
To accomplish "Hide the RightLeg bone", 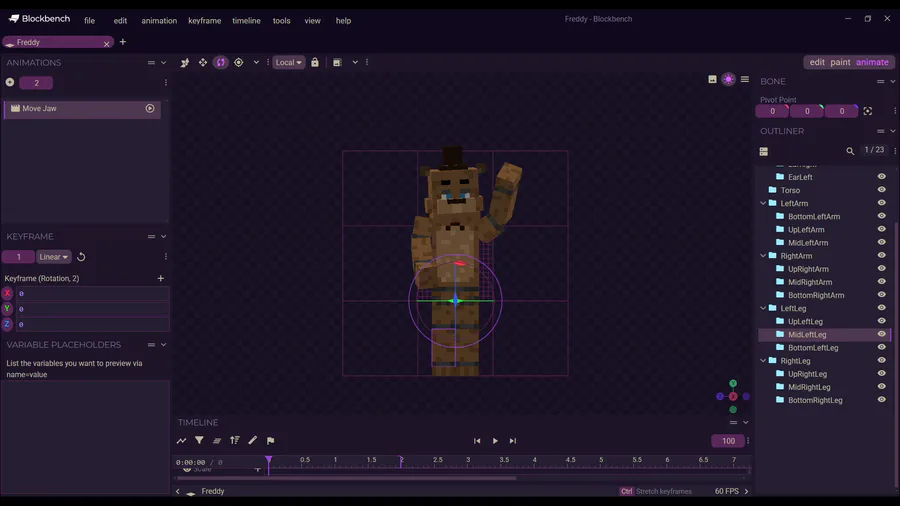I will pos(882,361).
